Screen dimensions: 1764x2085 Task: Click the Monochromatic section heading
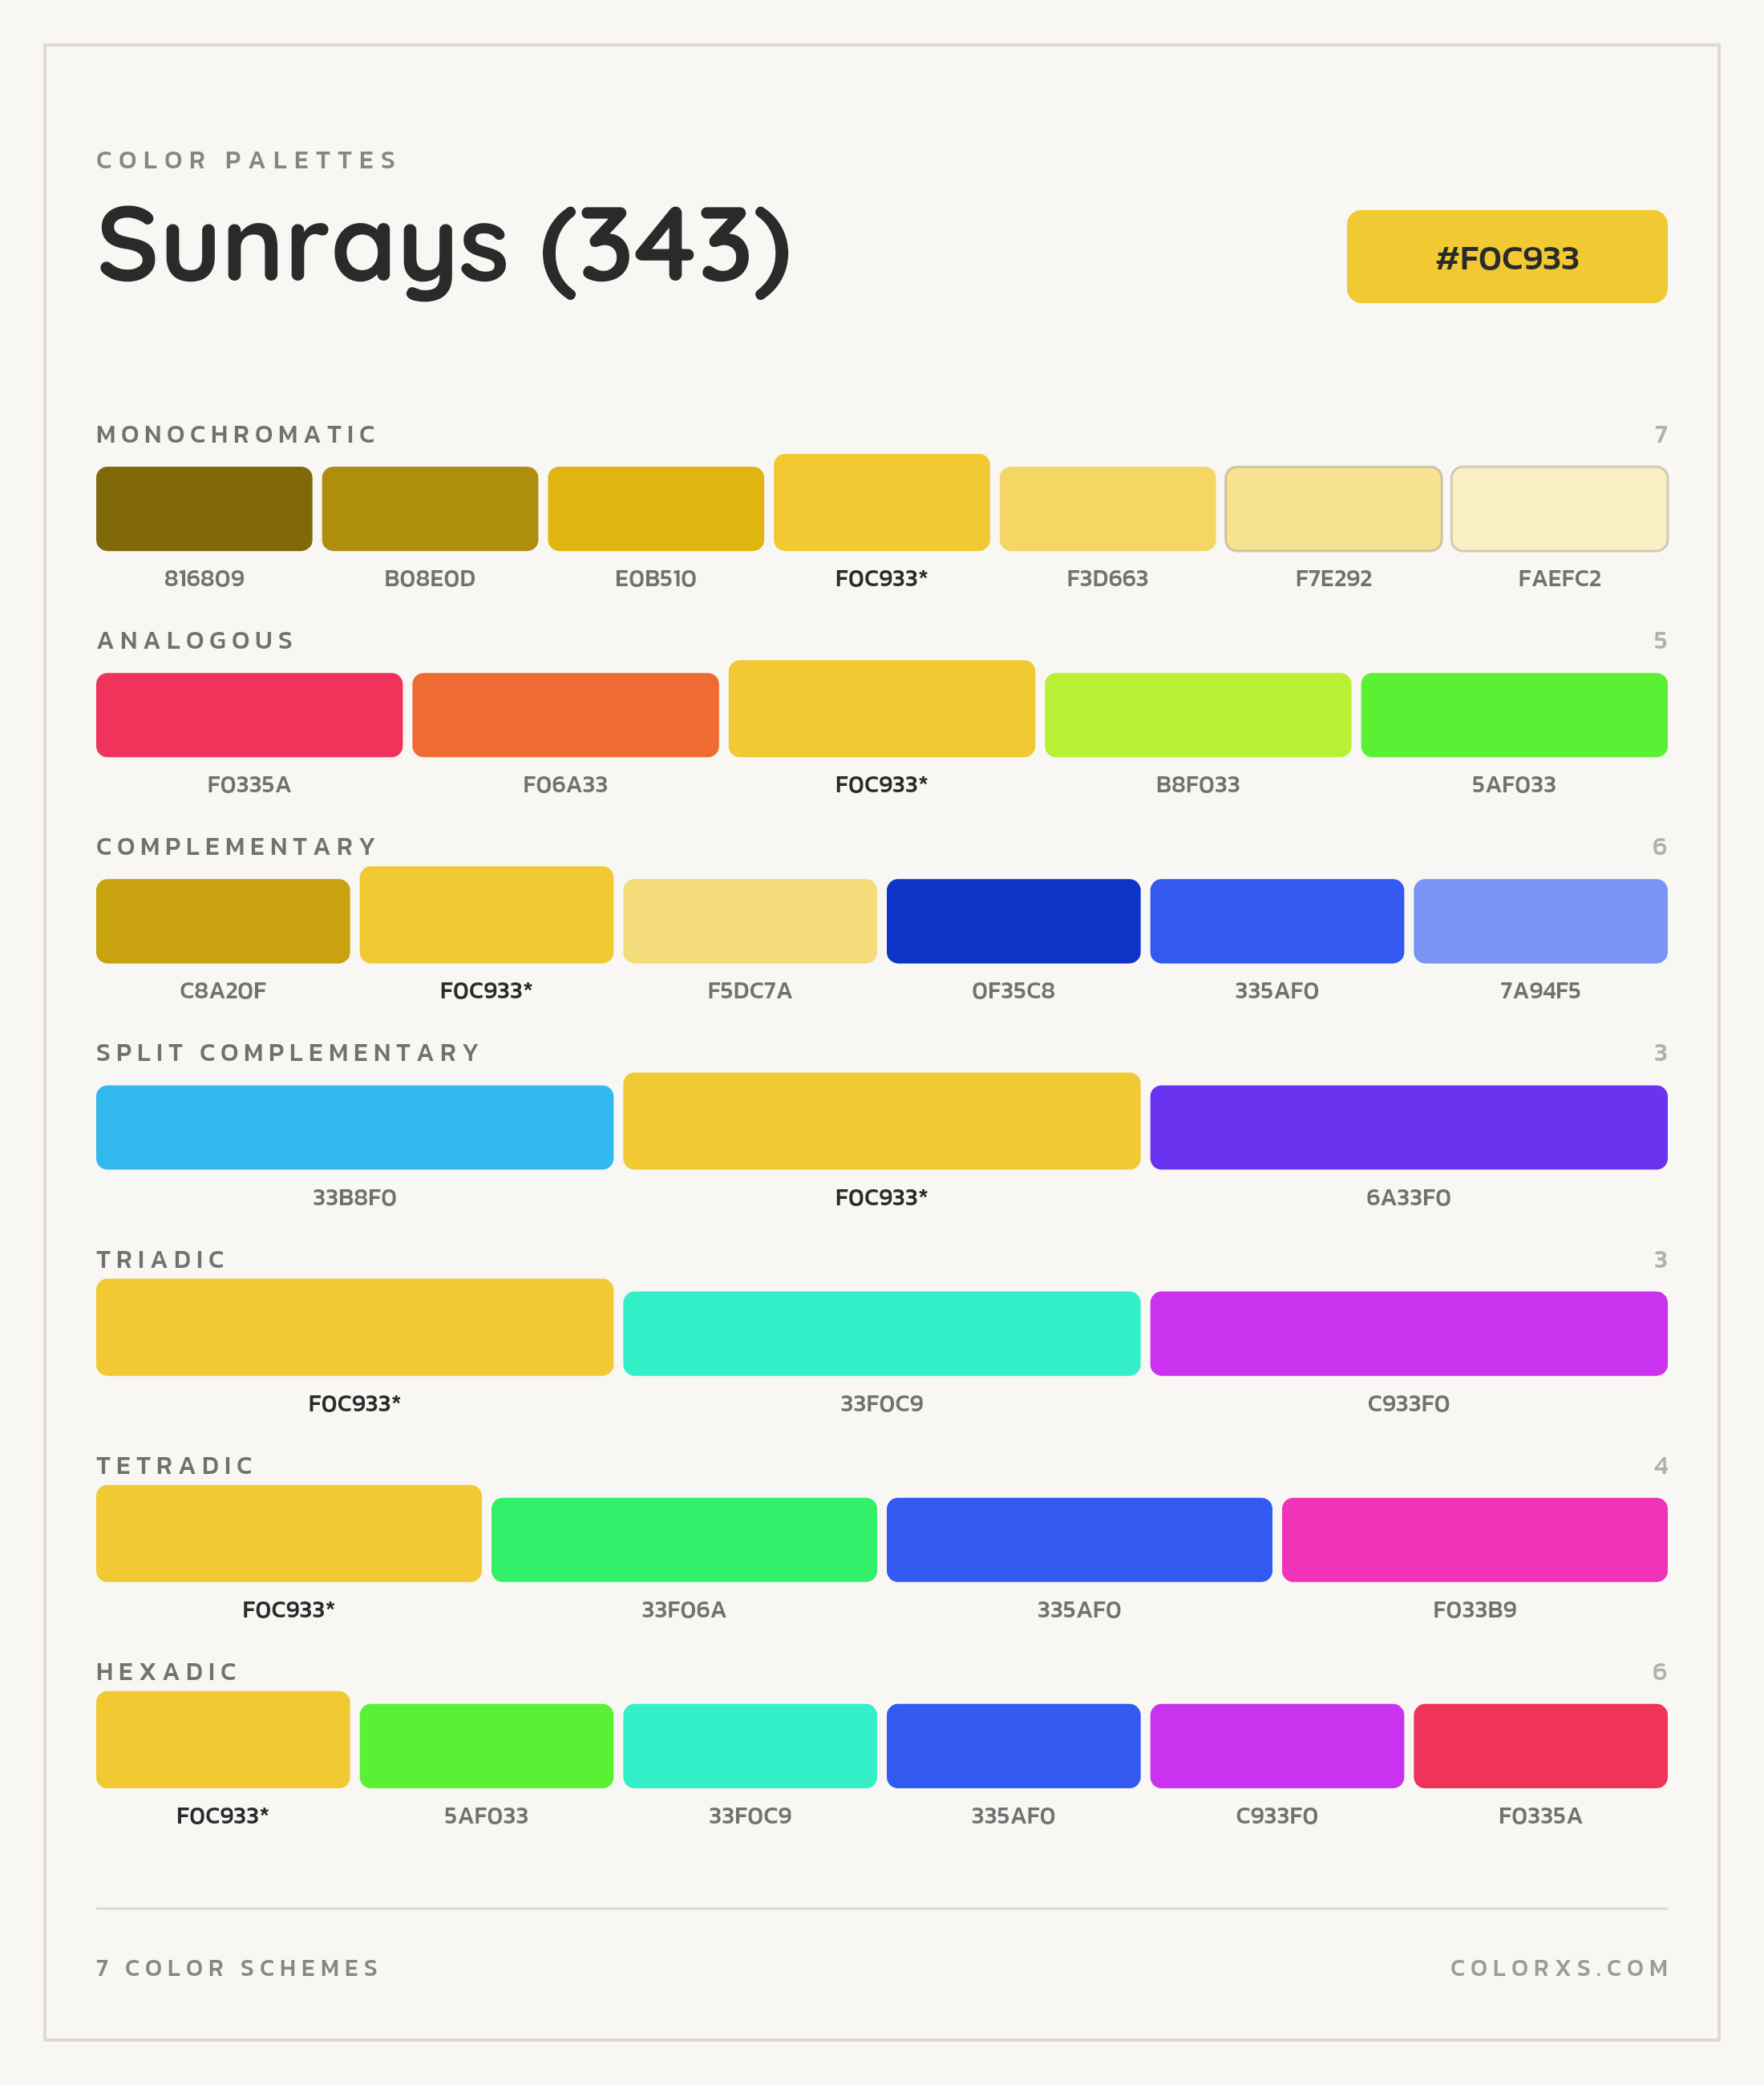(x=236, y=434)
